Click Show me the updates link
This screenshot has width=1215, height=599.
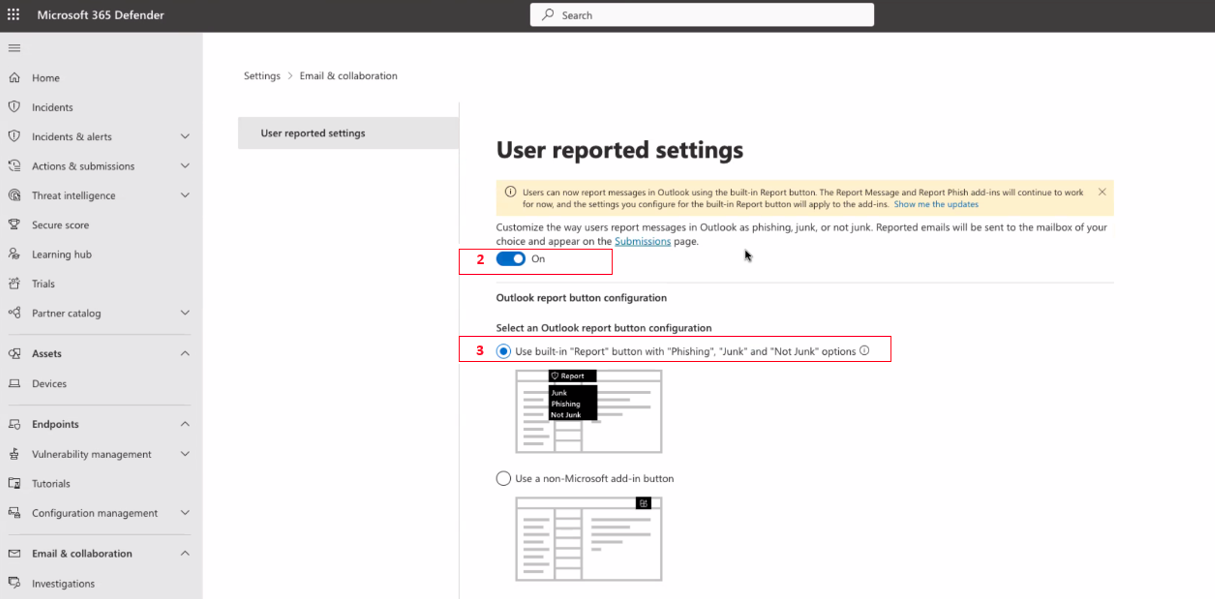coord(936,204)
